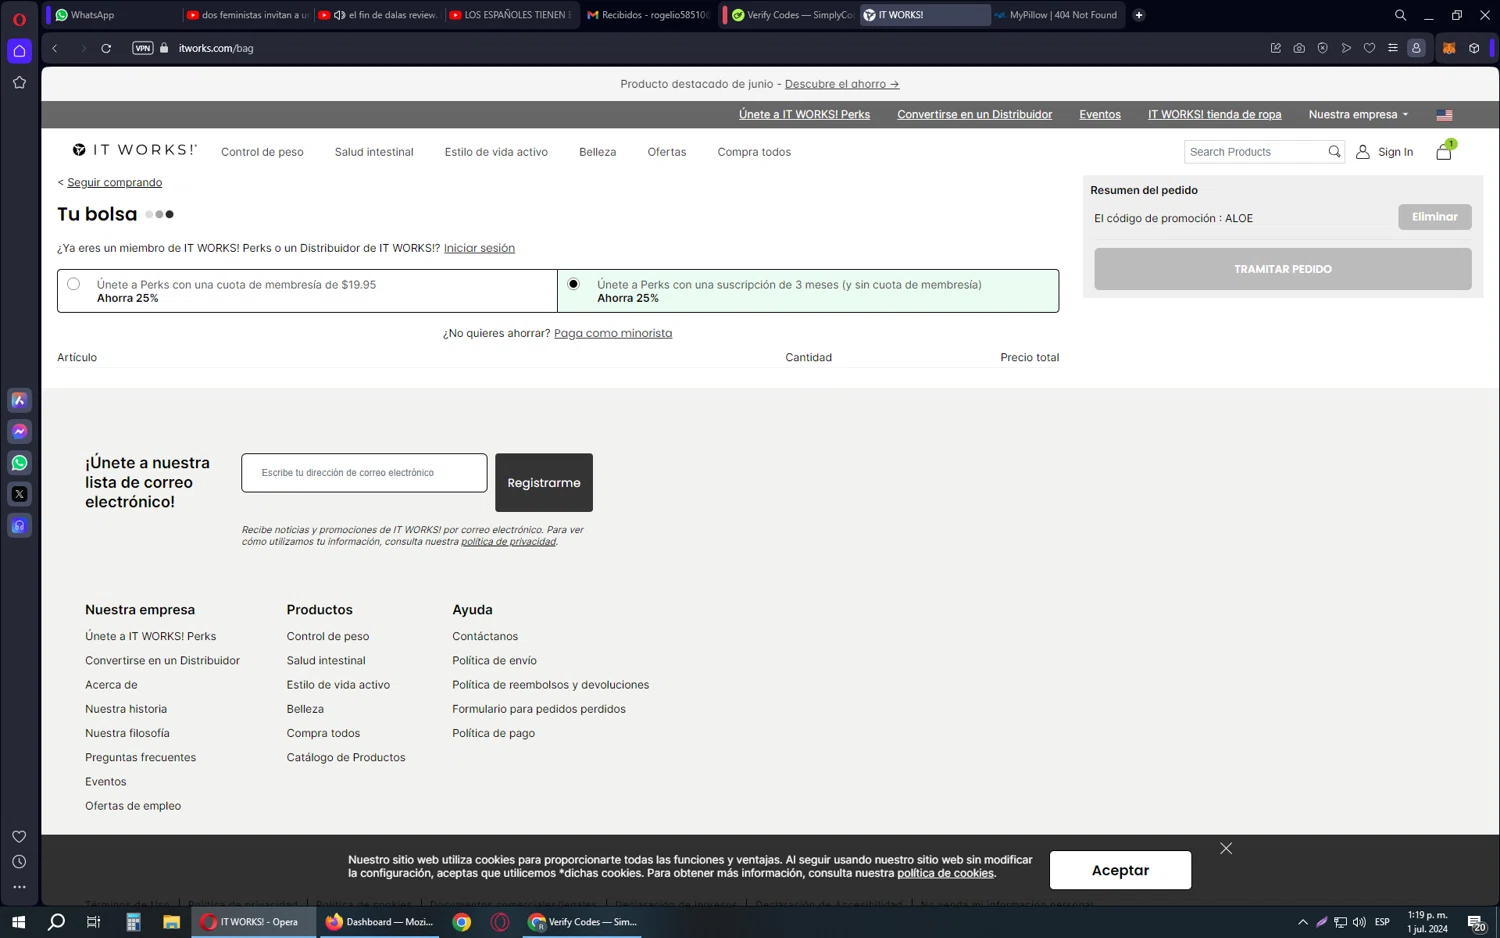Click the Sign In user icon
Viewport: 1500px width, 938px height.
click(x=1362, y=152)
